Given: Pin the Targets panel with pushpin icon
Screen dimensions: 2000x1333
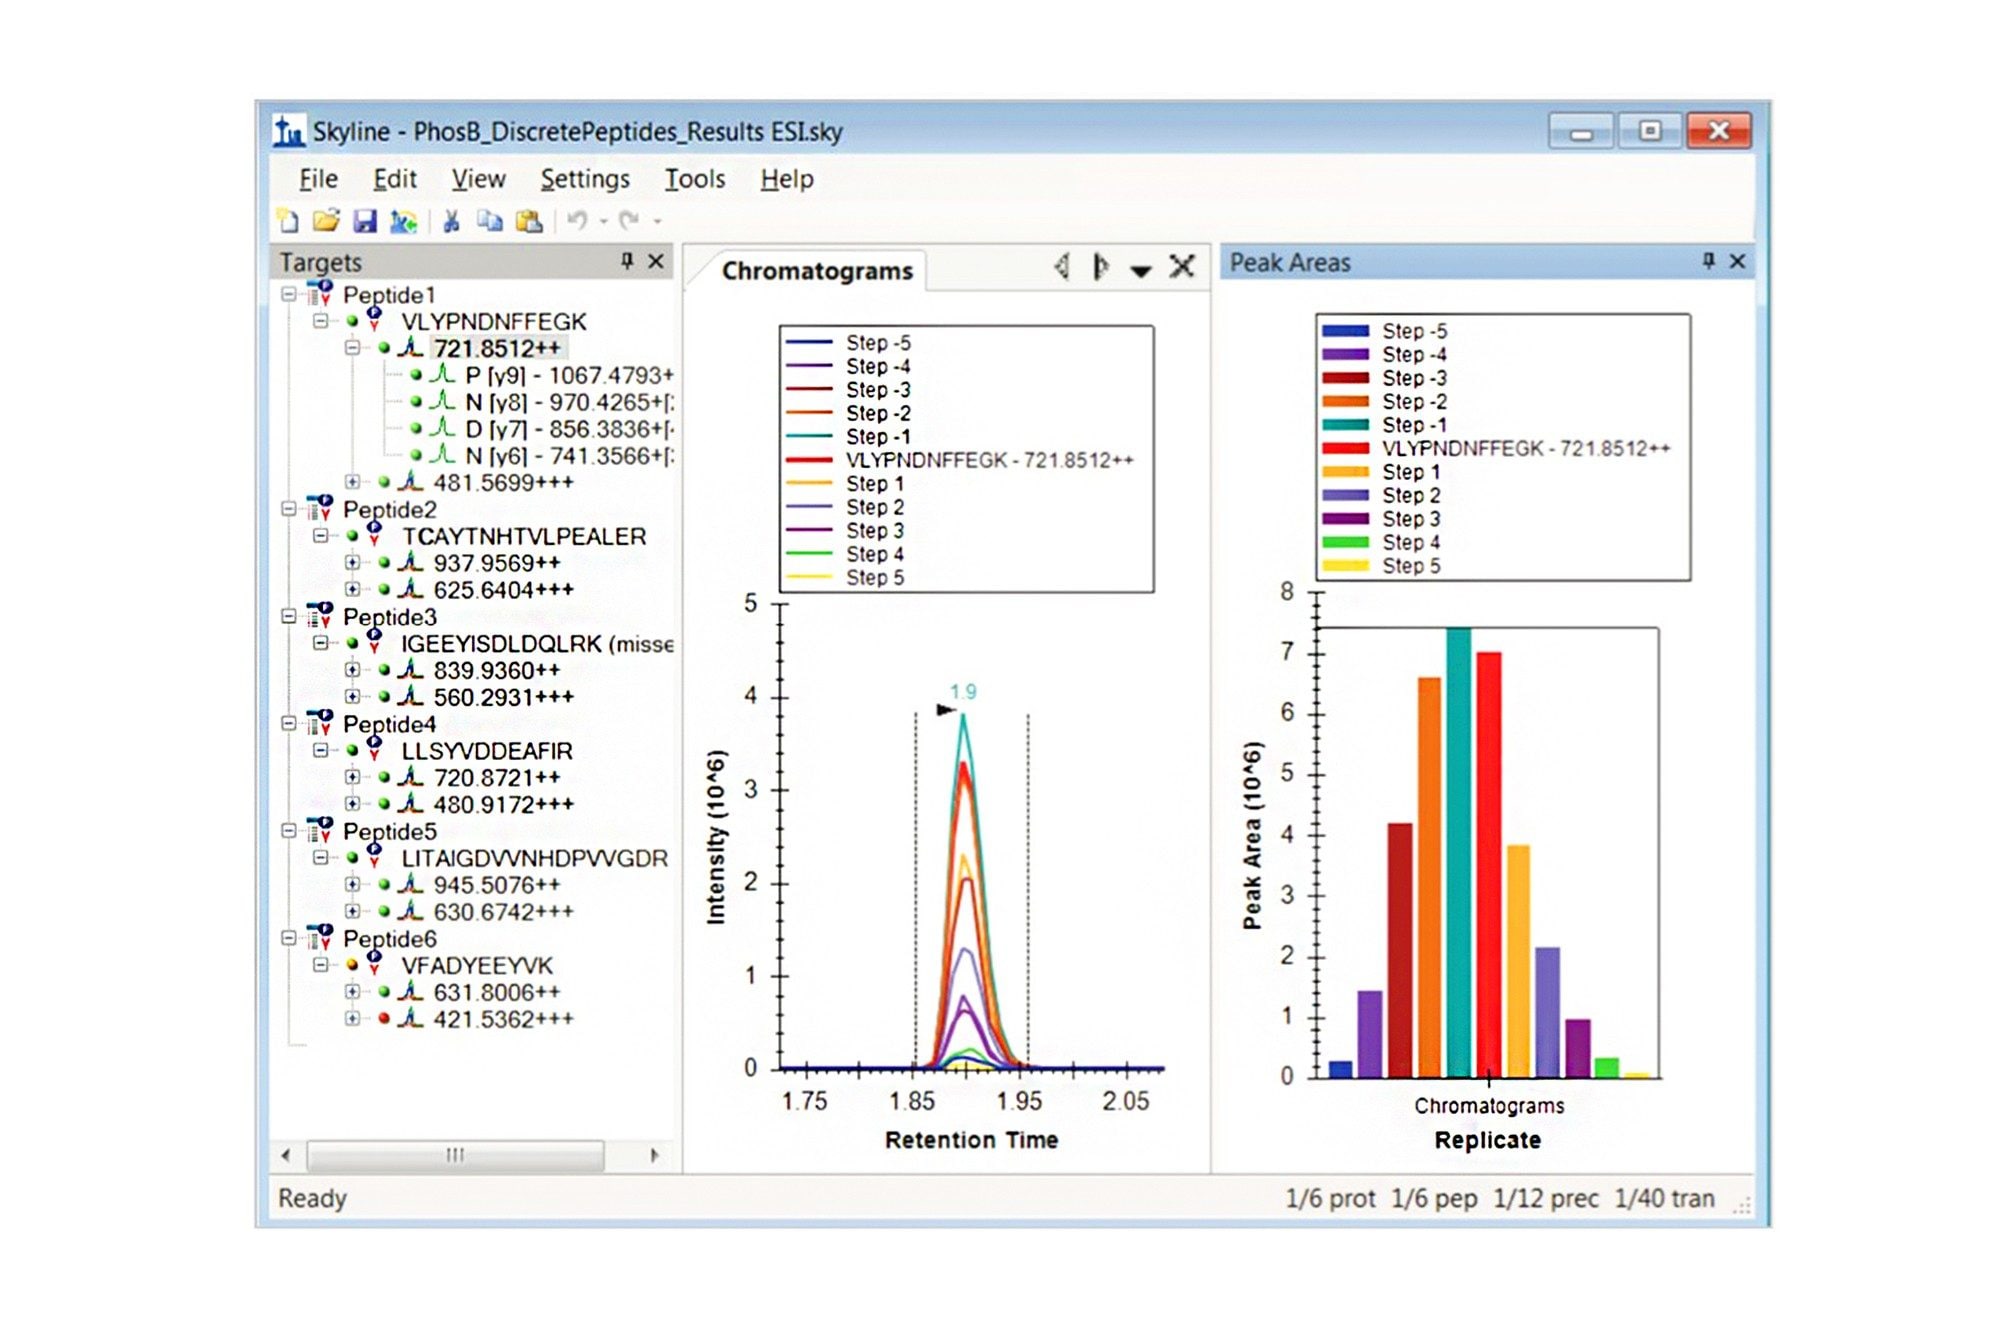Looking at the screenshot, I should (x=627, y=261).
